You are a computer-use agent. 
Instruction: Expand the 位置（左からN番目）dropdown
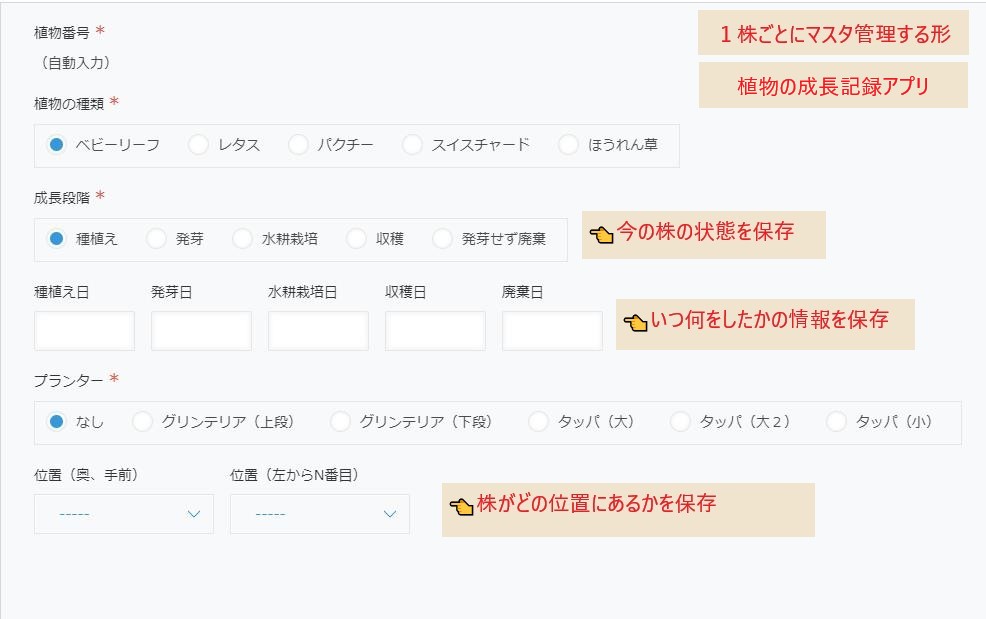pyautogui.click(x=320, y=514)
